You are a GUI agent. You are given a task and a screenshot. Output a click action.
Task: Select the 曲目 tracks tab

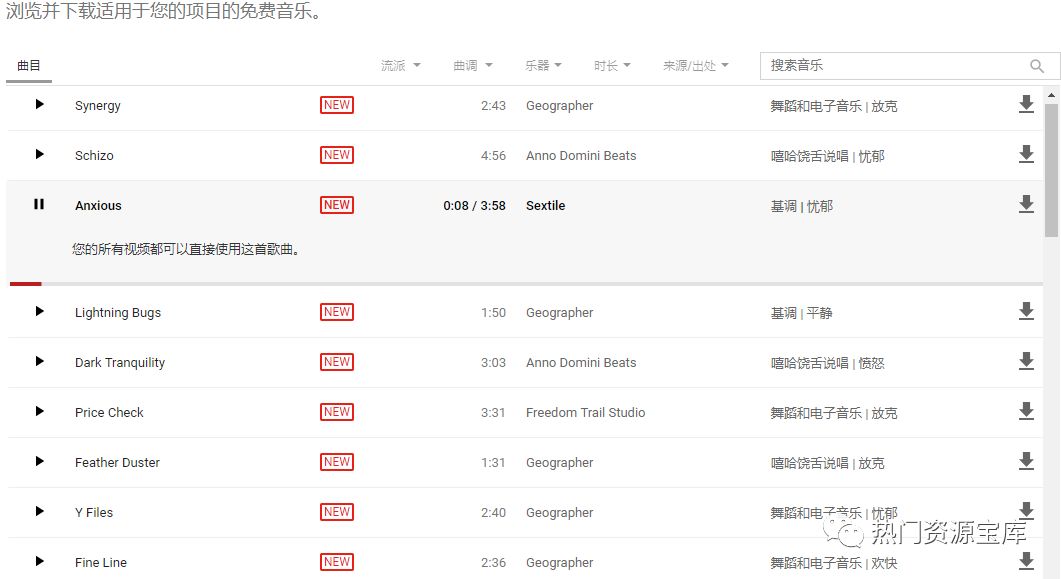(29, 66)
